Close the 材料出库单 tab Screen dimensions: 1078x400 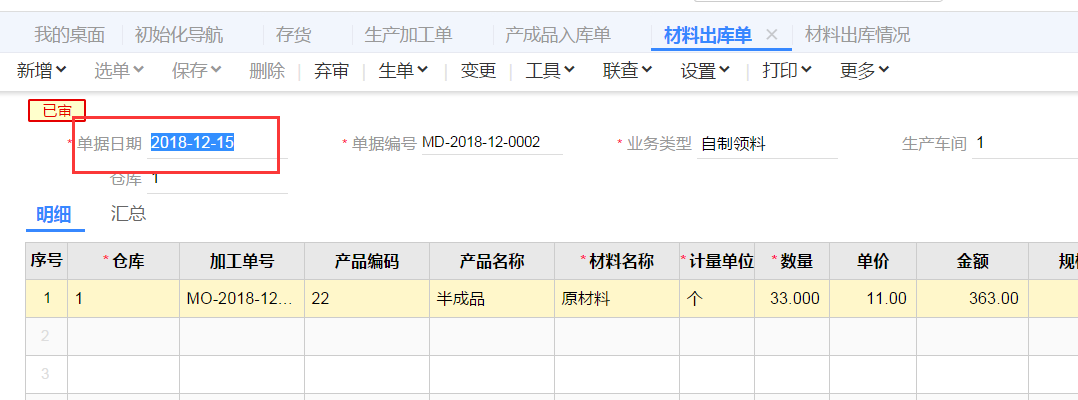click(771, 35)
